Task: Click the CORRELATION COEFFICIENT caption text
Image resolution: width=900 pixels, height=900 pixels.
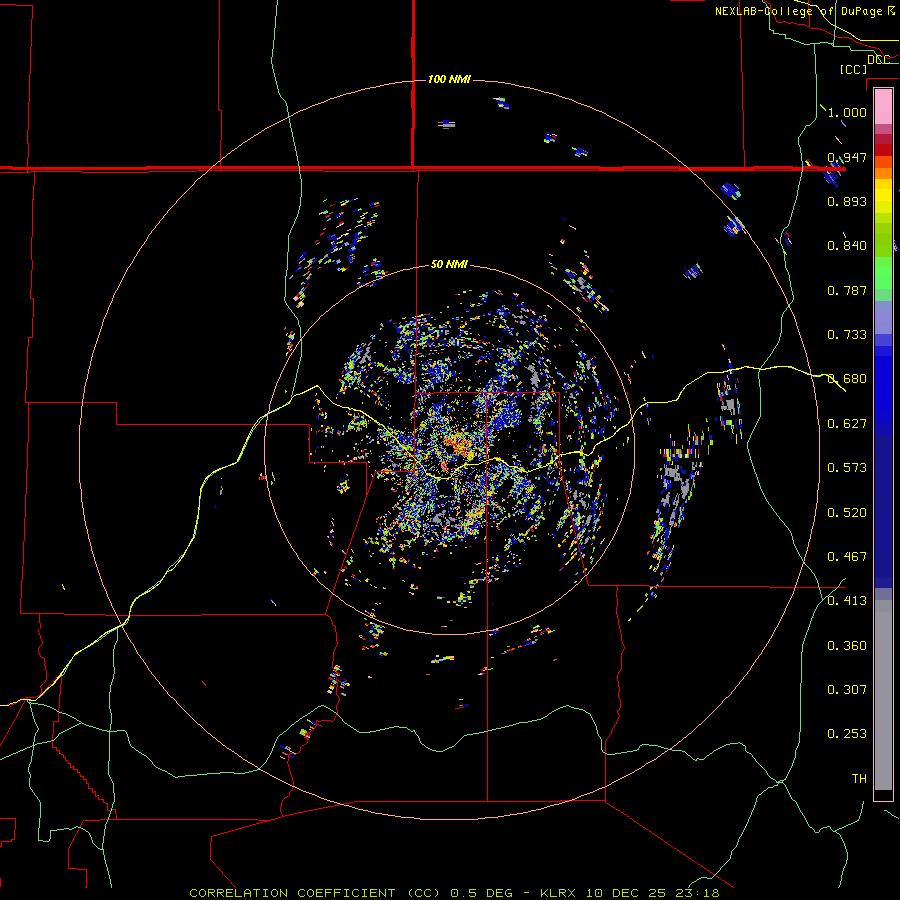Action: click(292, 893)
